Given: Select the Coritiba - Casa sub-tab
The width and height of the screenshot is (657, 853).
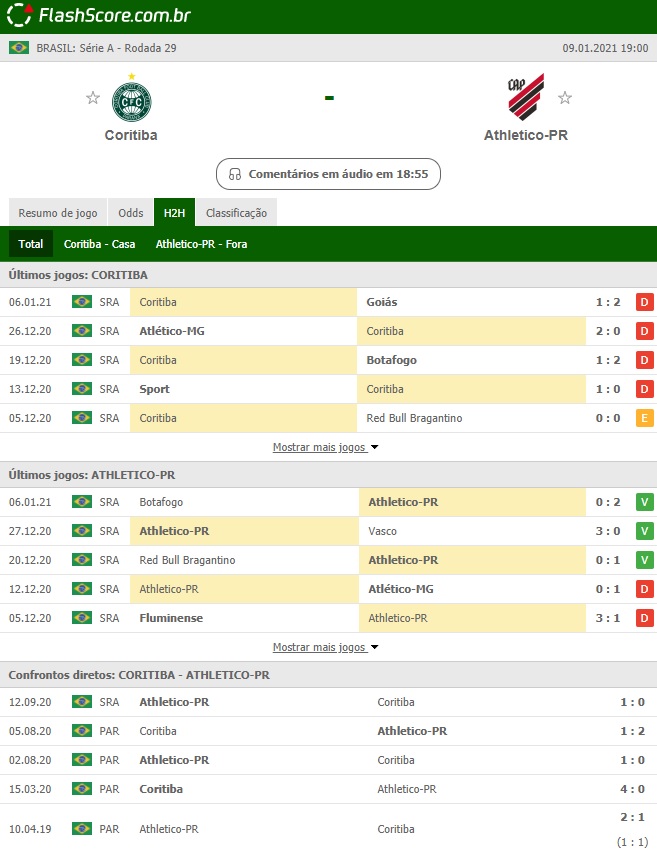Looking at the screenshot, I should (100, 244).
